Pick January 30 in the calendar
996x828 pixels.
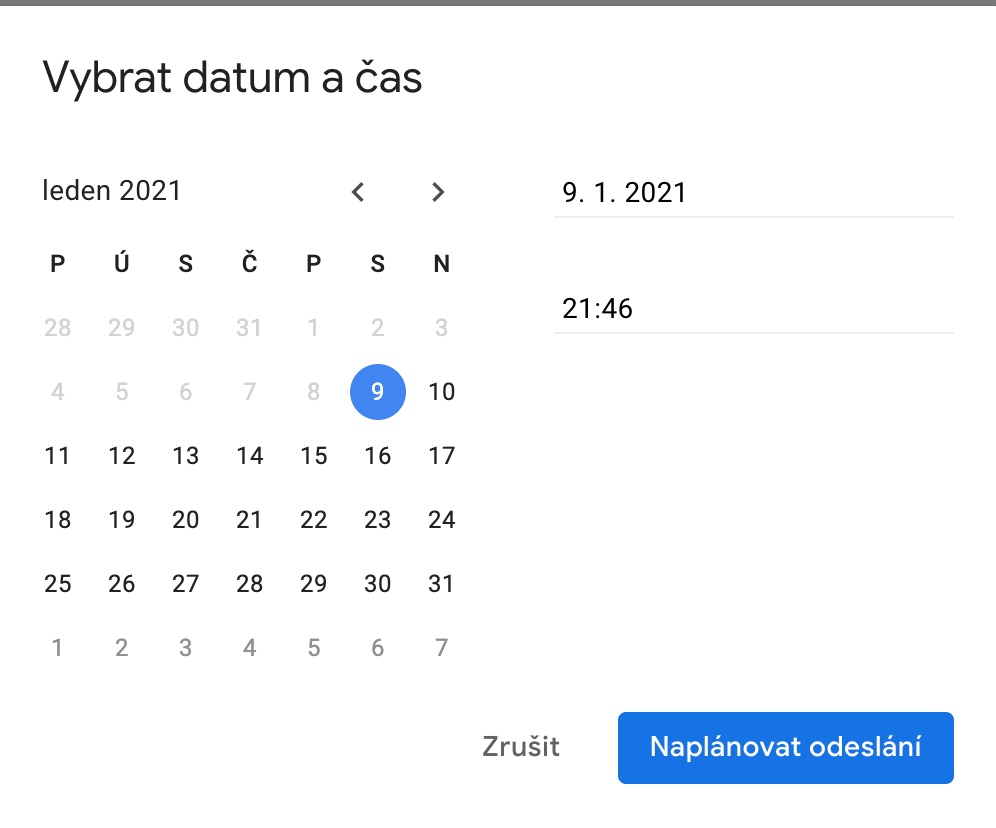[x=377, y=584]
